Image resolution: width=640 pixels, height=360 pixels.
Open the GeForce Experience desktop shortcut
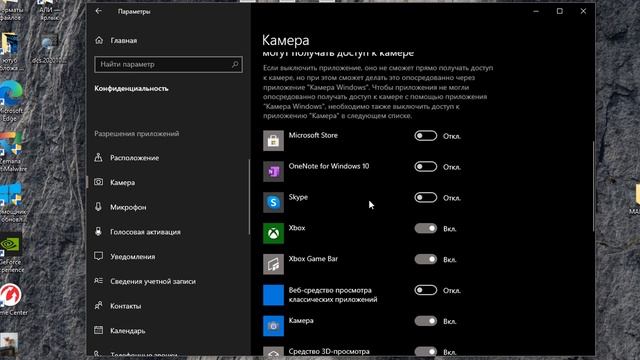coord(11,253)
